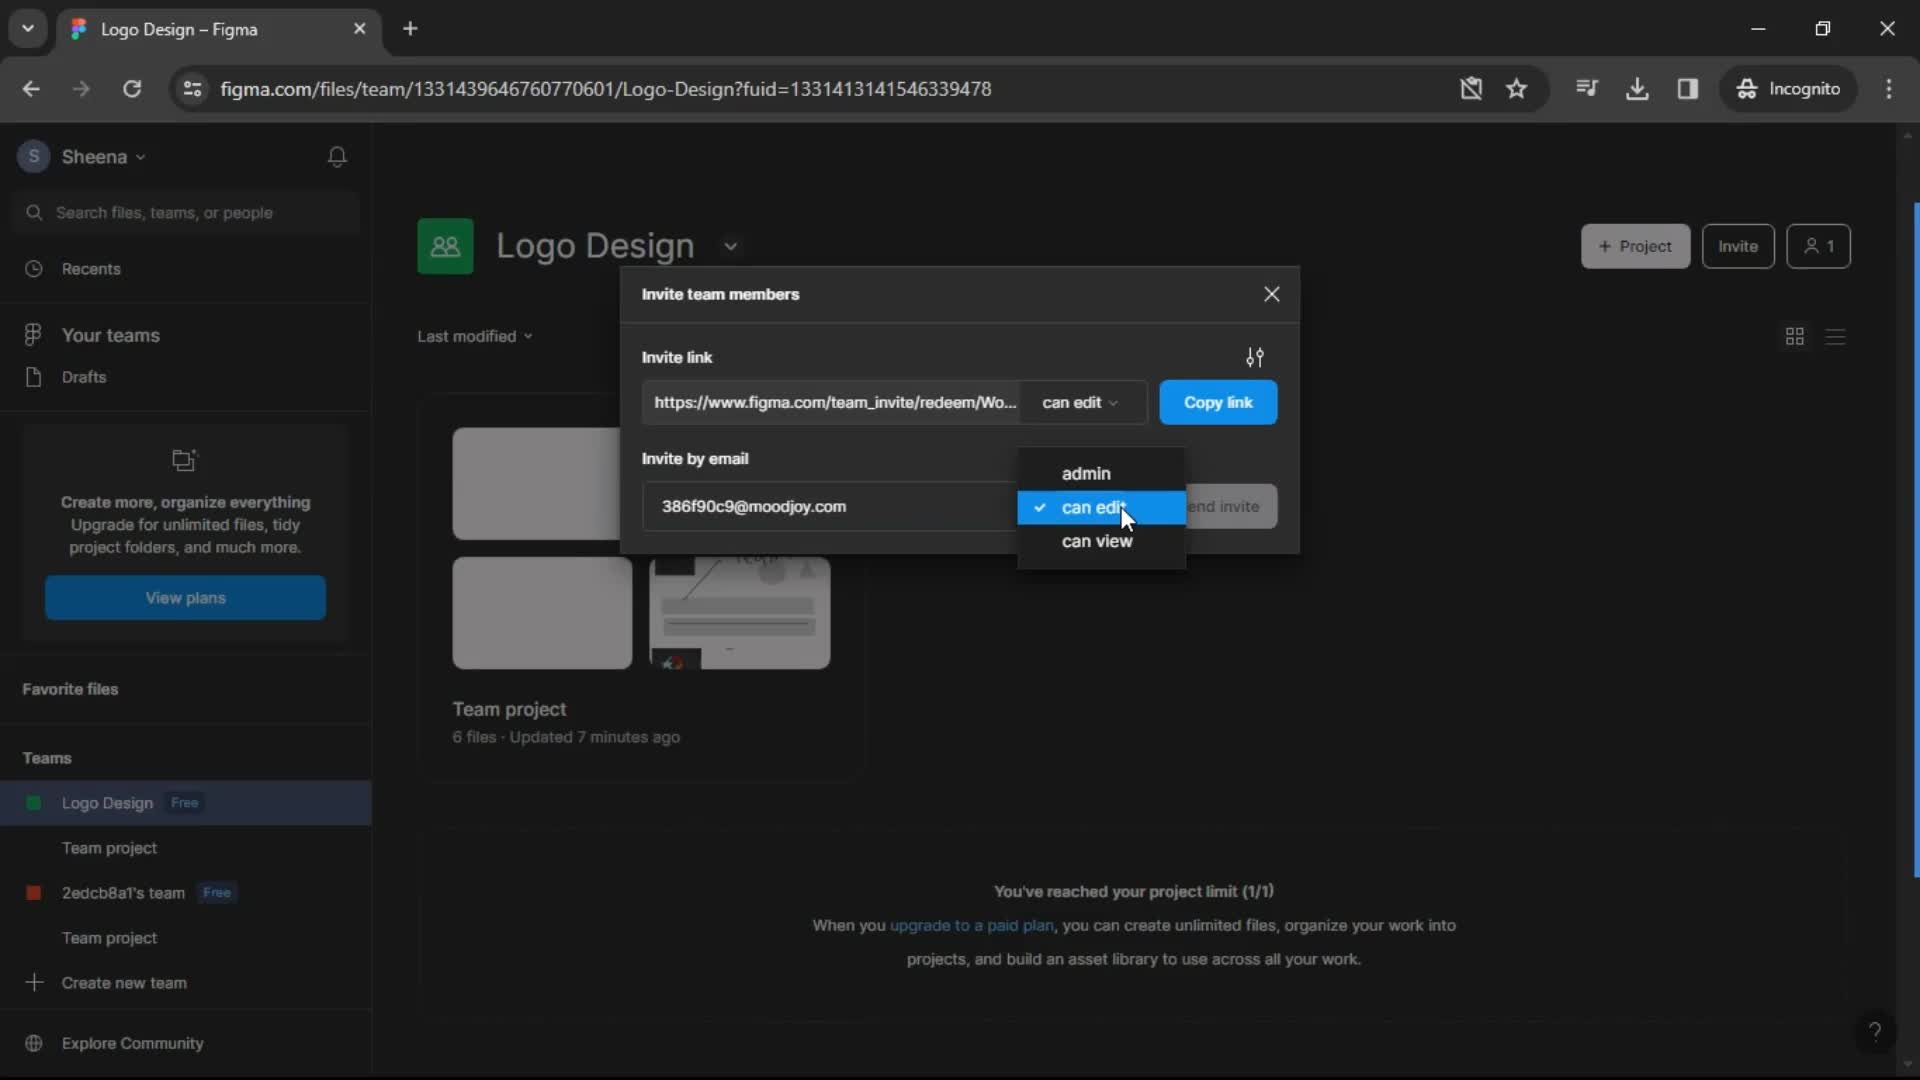Viewport: 1920px width, 1080px height.
Task: Close the Invite team members dialog
Action: 1271,294
